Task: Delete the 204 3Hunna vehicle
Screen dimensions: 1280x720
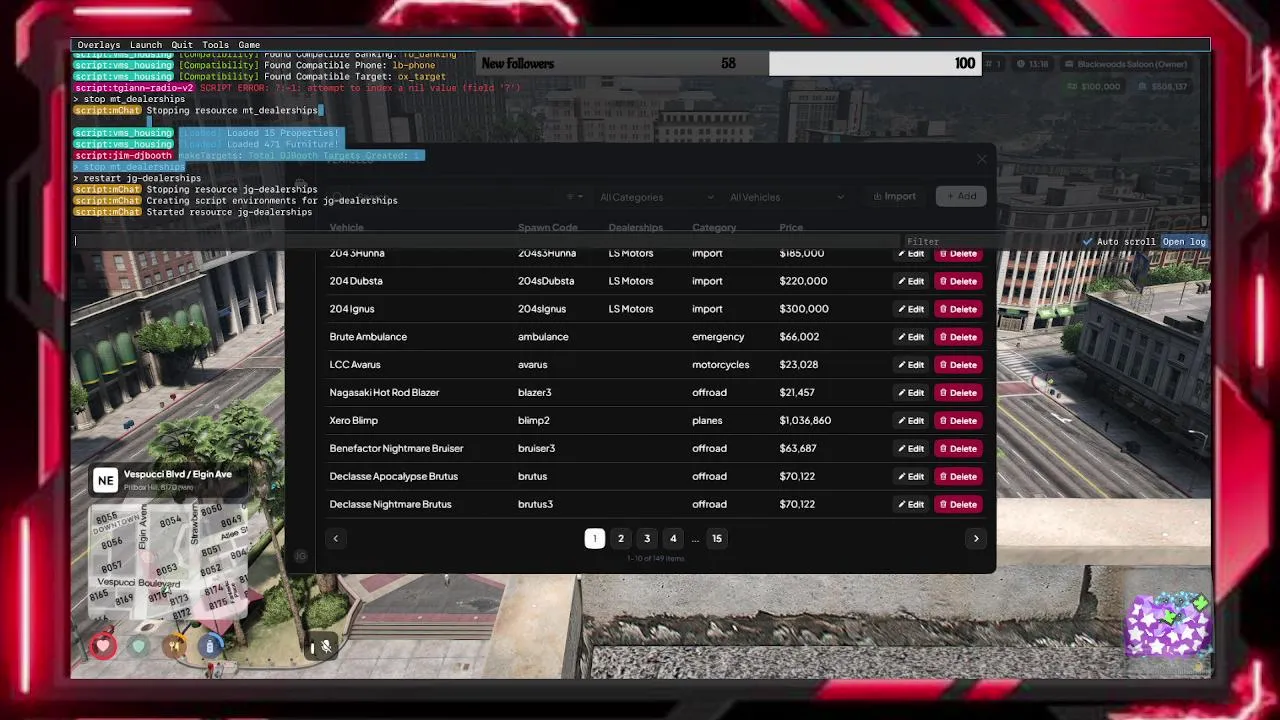Action: [x=958, y=254]
